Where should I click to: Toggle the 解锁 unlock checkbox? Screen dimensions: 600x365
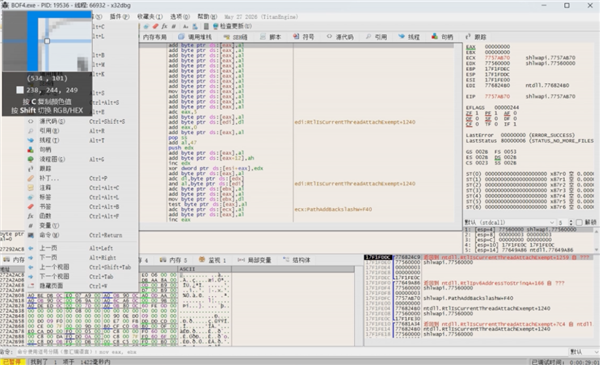tap(579, 222)
